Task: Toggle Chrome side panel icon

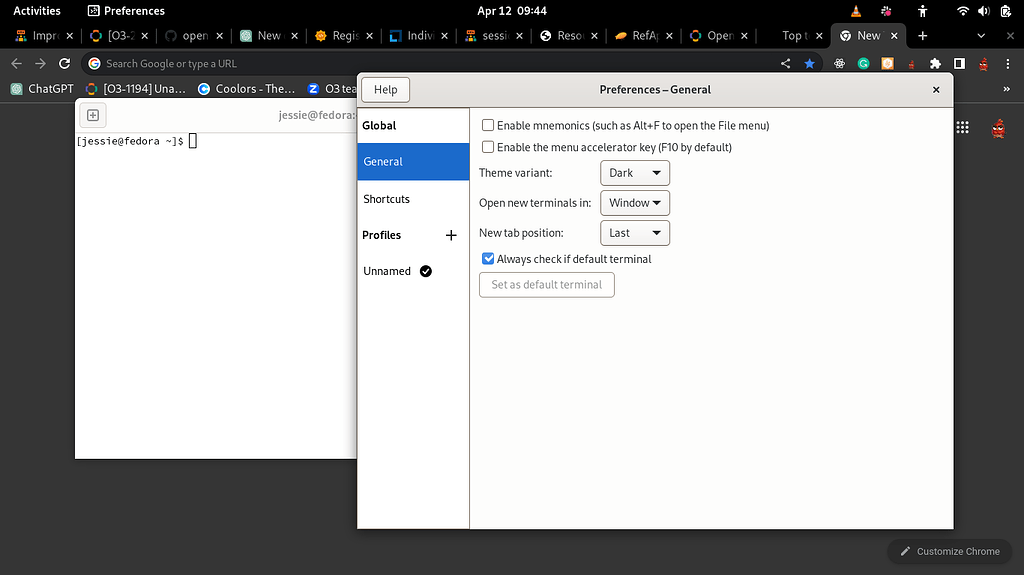Action: (x=959, y=63)
